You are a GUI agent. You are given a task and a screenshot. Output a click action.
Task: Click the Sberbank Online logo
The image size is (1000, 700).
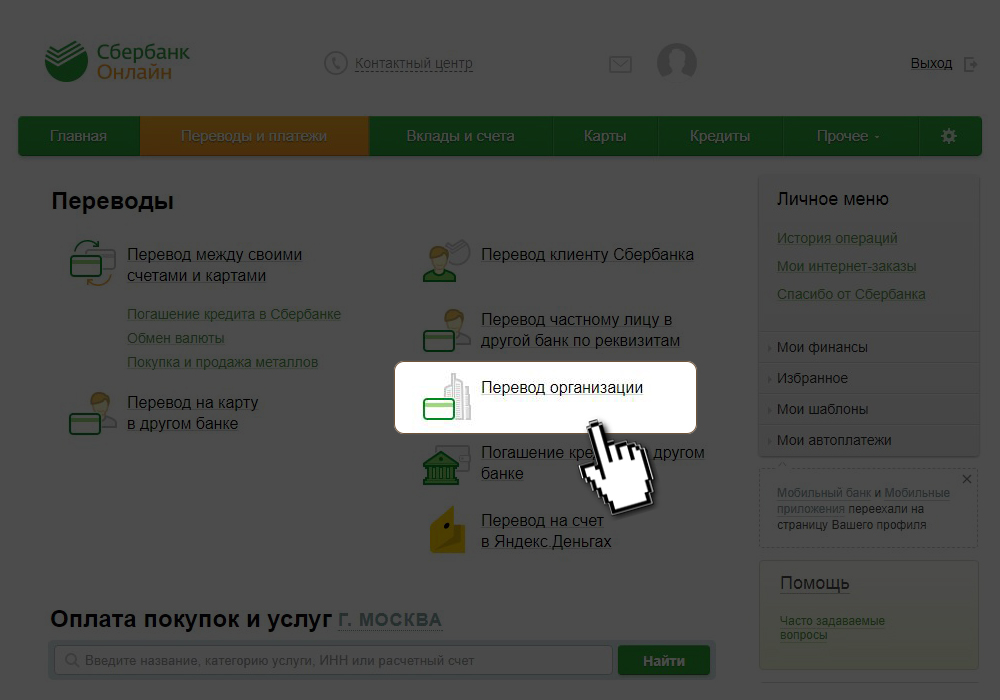point(117,62)
